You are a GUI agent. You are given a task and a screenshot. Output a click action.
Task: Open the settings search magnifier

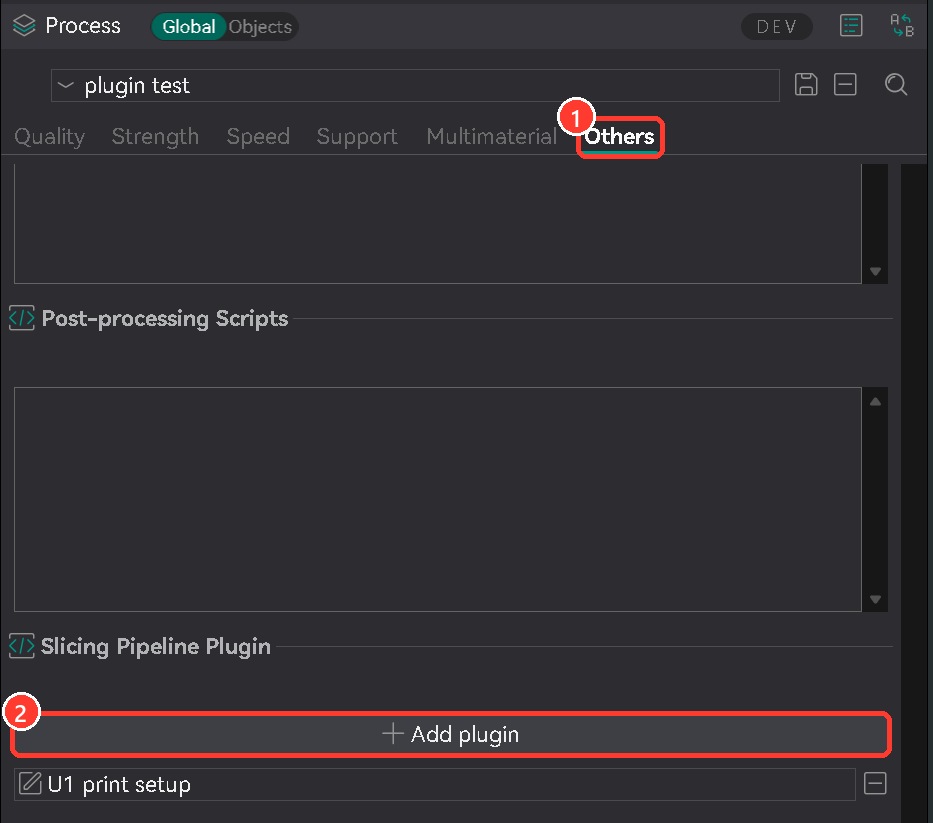[896, 85]
